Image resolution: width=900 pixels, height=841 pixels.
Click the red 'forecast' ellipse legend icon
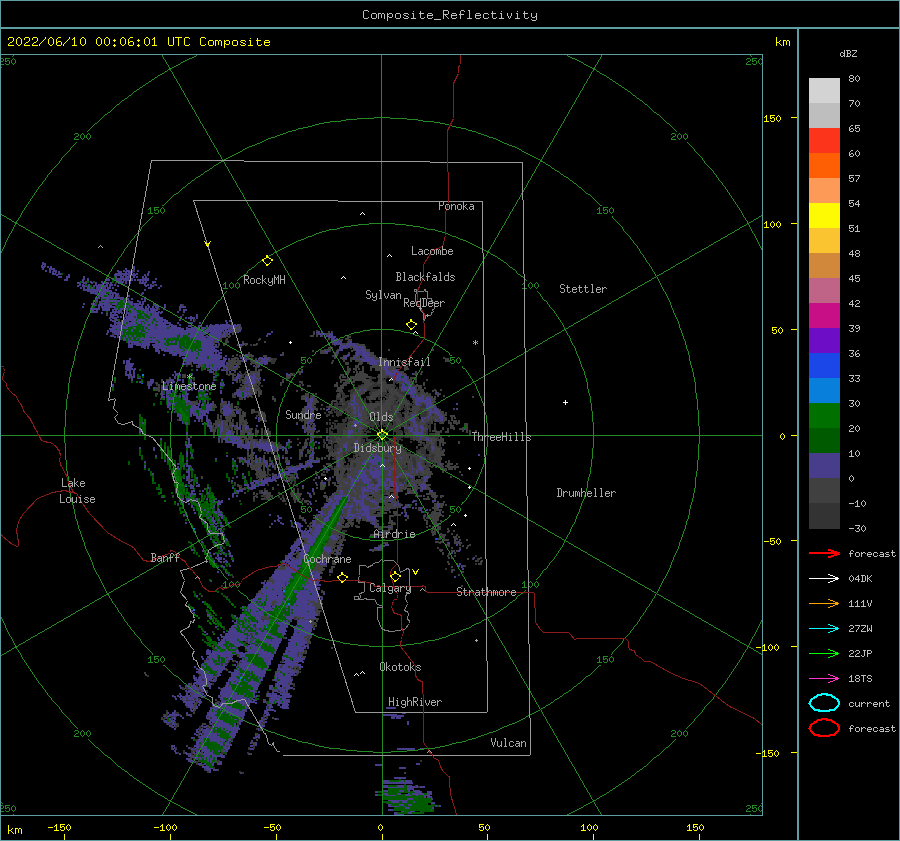(x=824, y=728)
